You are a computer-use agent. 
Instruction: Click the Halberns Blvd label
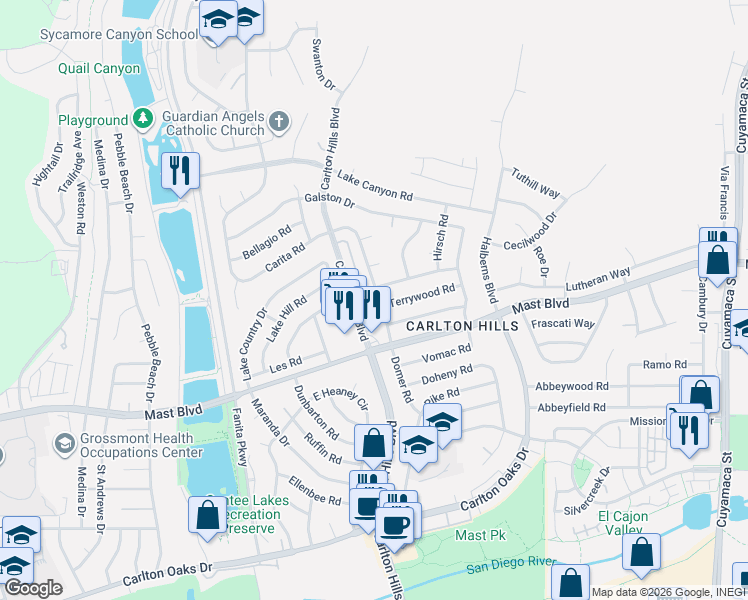(x=489, y=270)
